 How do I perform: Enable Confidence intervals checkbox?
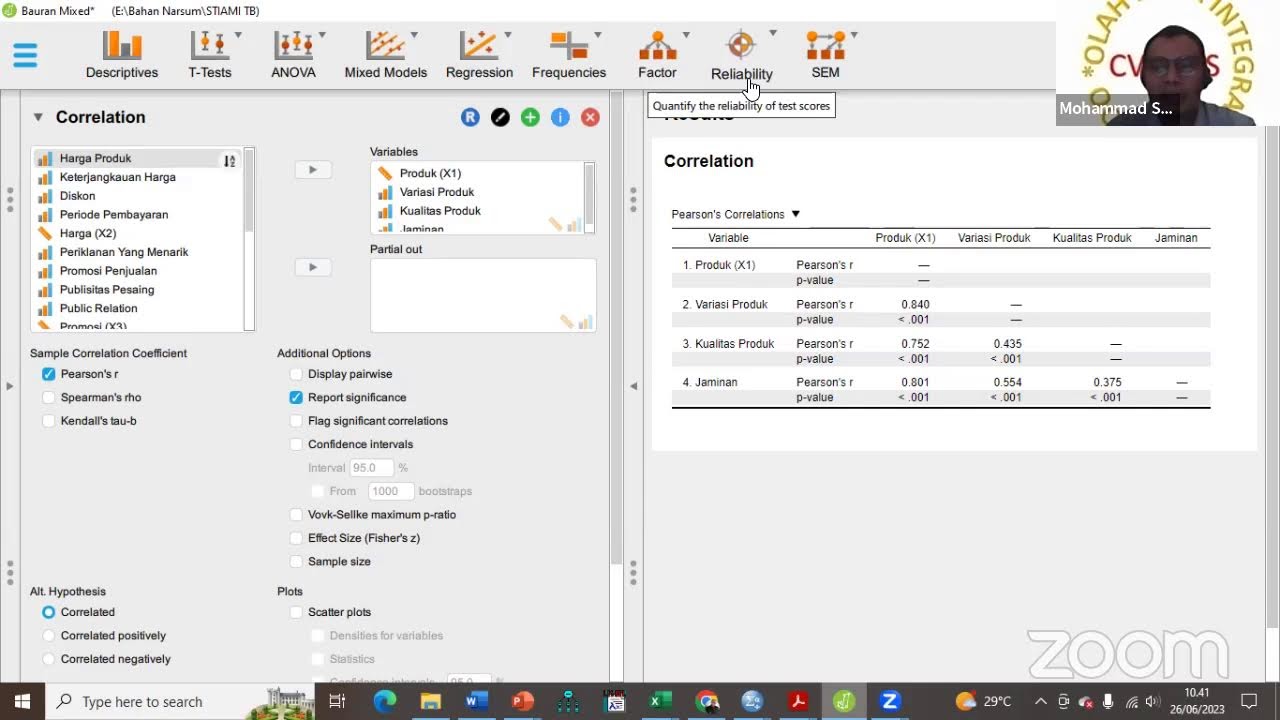pos(296,444)
